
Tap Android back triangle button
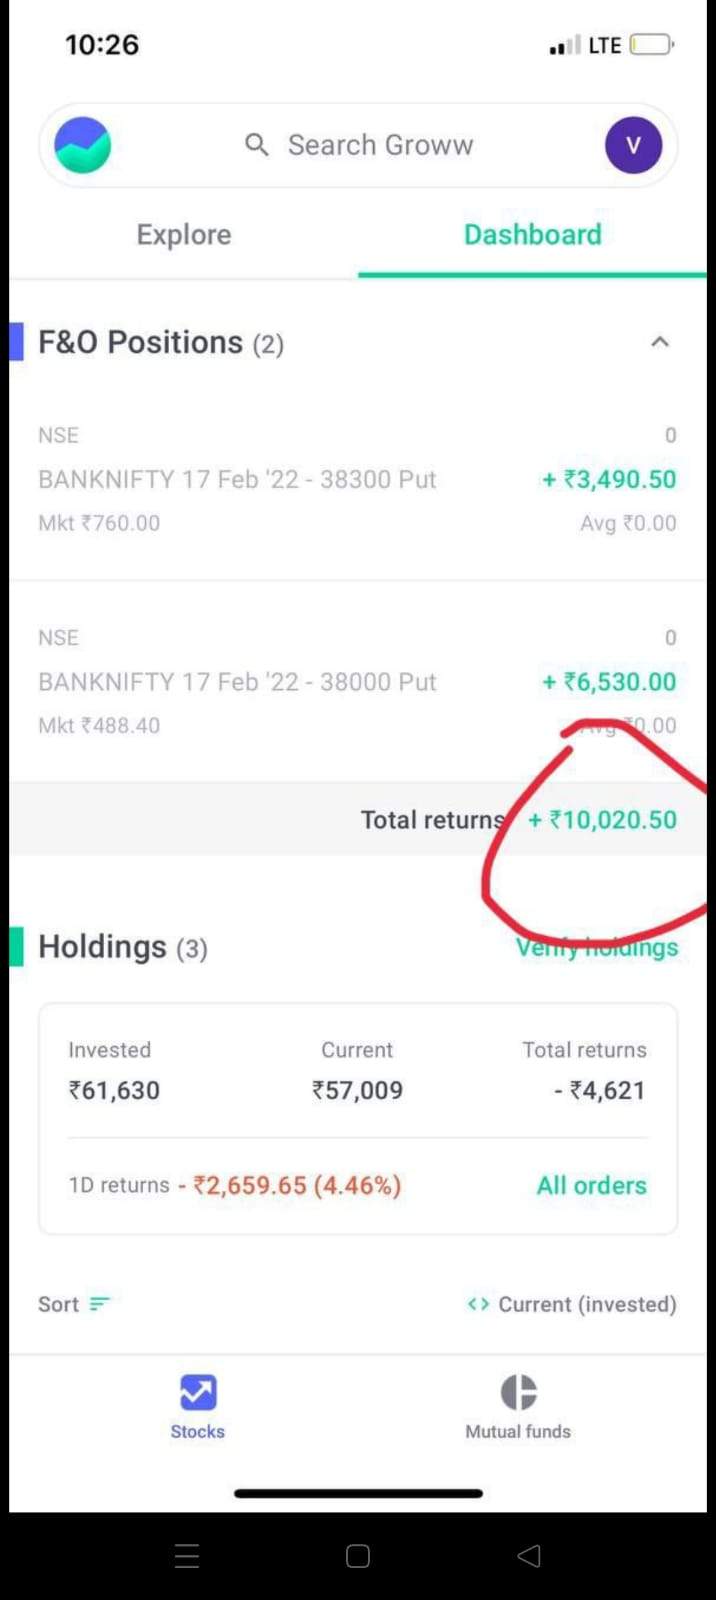tap(529, 1555)
